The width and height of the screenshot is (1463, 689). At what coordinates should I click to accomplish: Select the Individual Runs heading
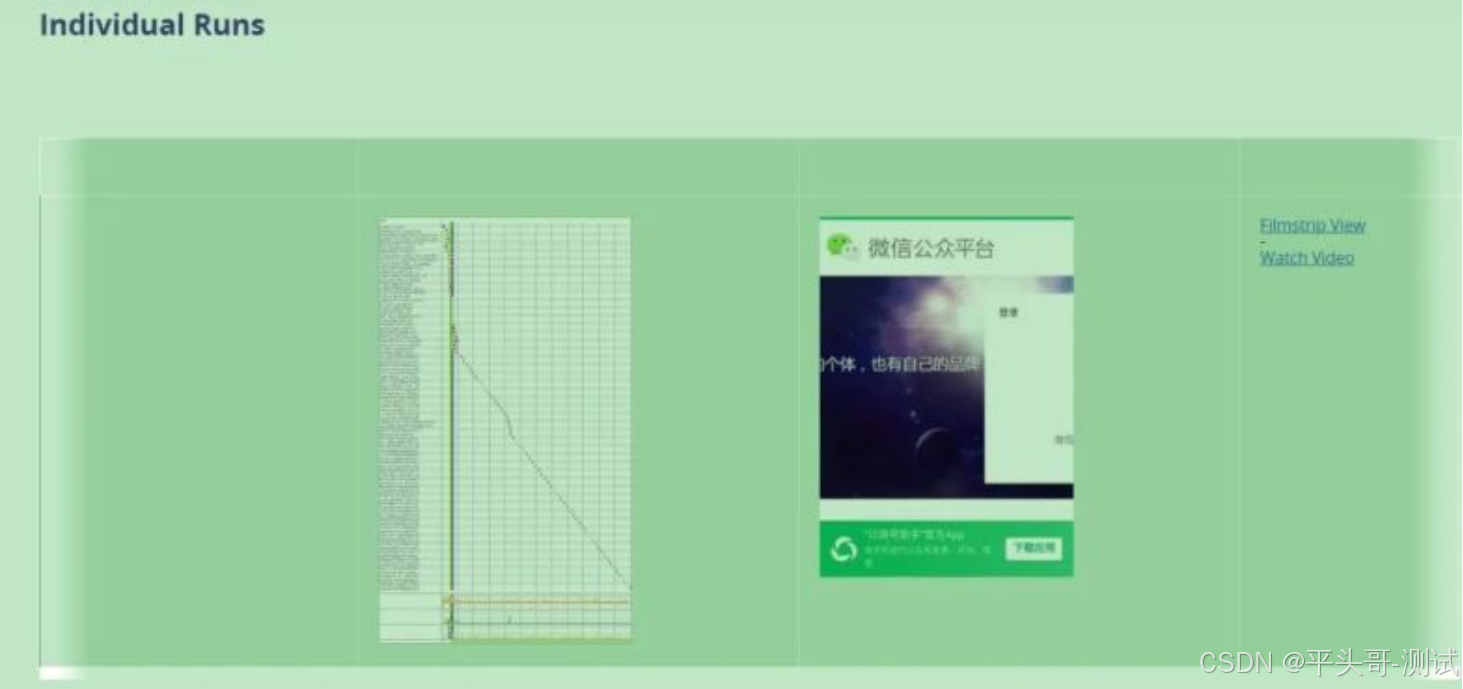(152, 25)
